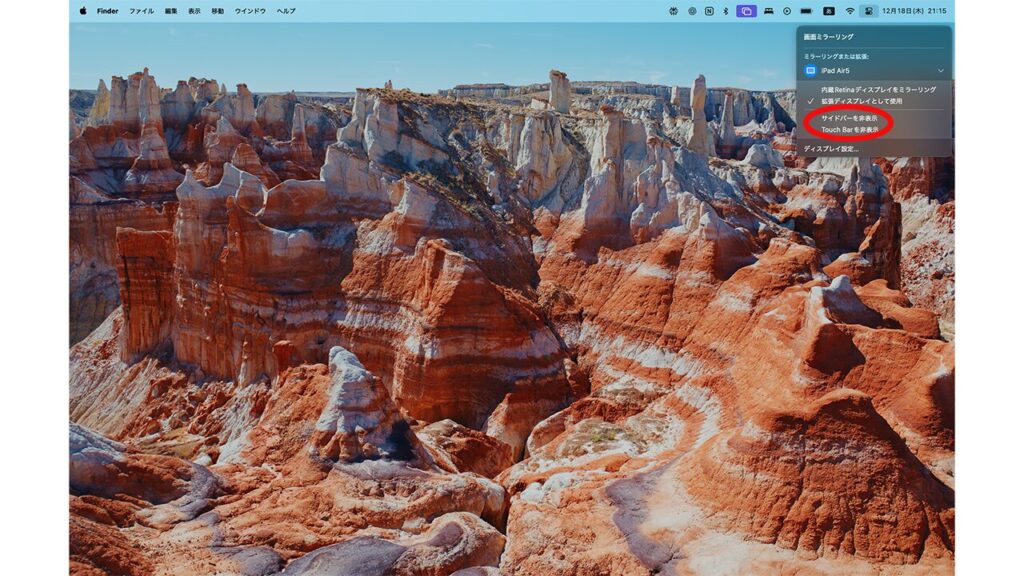Viewport: 1024px width, 576px height.
Task: Click the Wi-Fi status icon
Action: click(x=850, y=11)
